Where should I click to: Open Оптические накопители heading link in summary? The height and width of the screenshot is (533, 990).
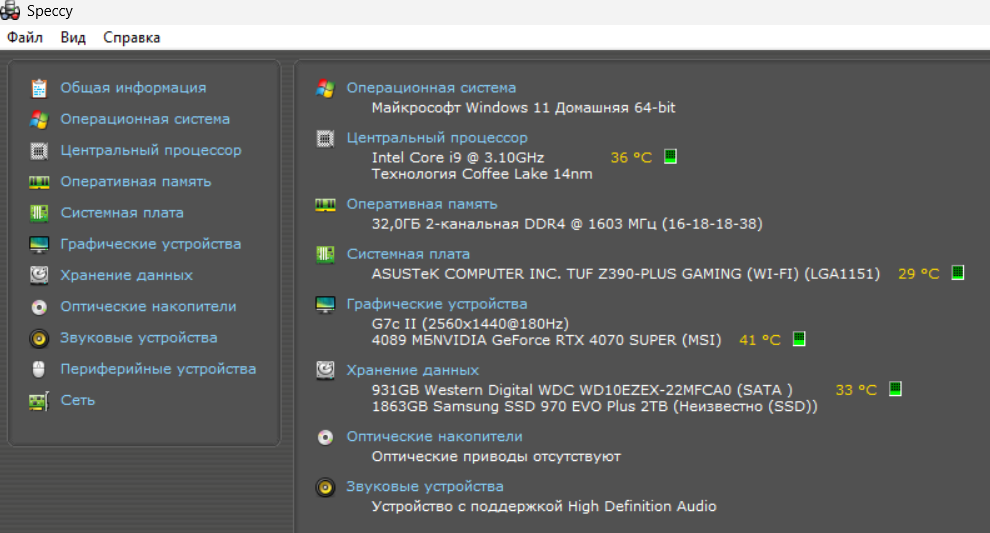click(434, 436)
